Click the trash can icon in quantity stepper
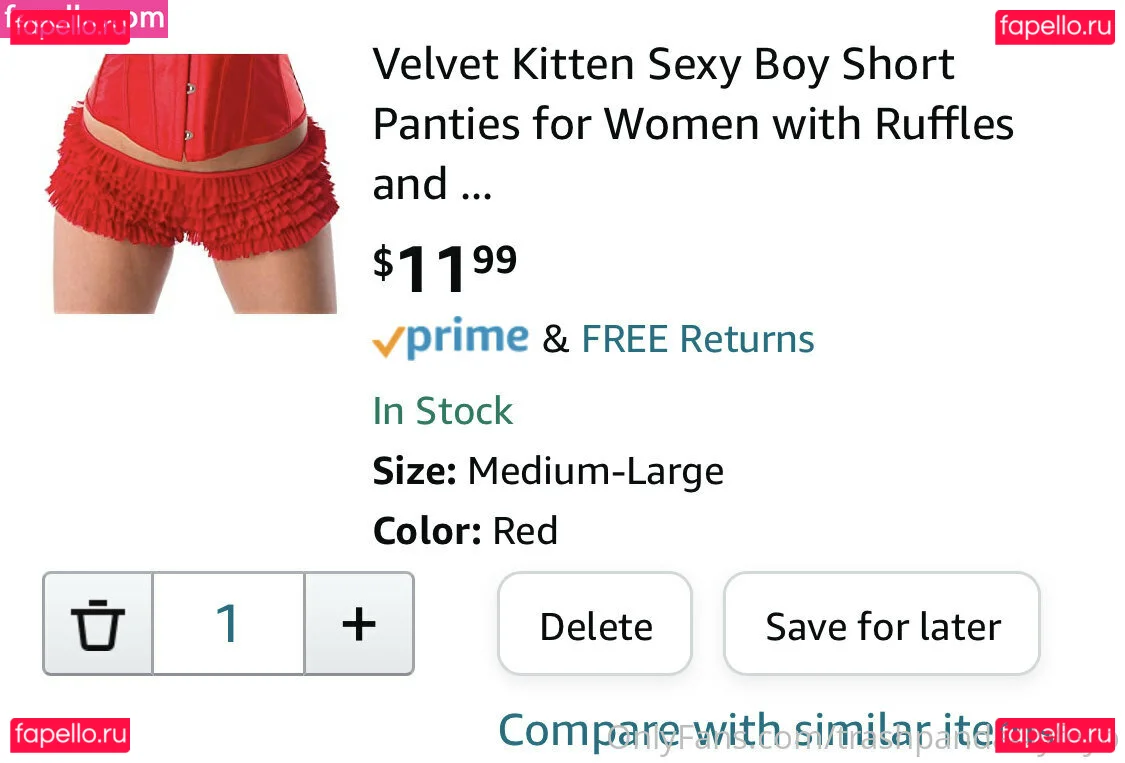 click(97, 624)
